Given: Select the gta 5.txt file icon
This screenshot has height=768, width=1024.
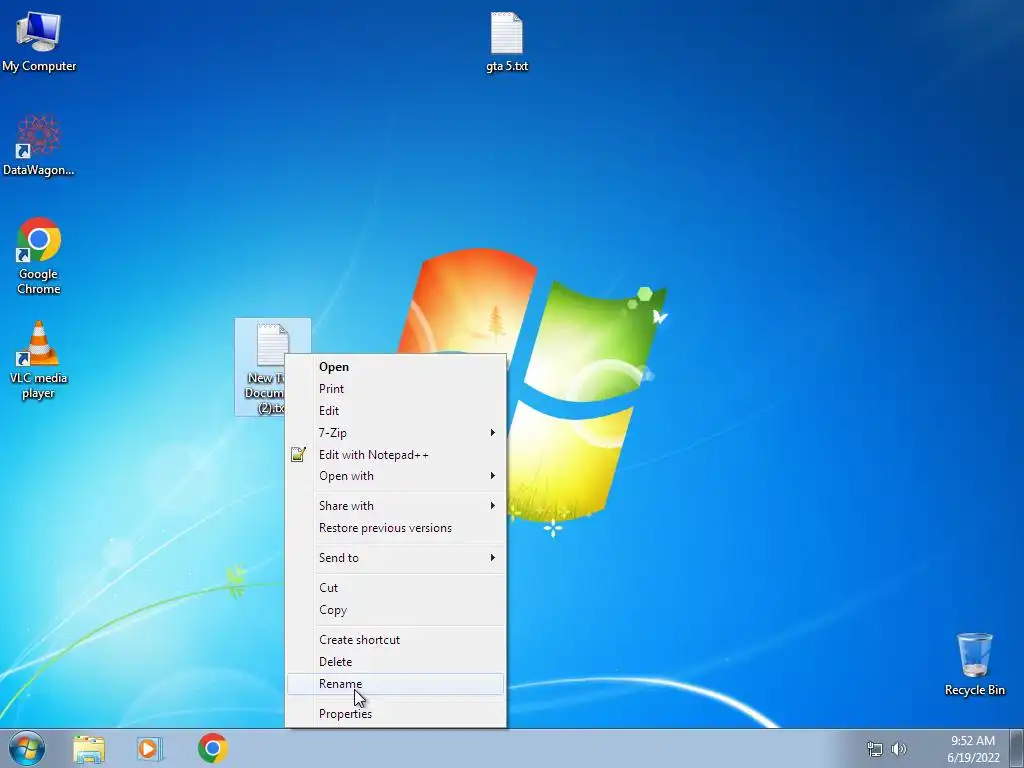Looking at the screenshot, I should [507, 42].
